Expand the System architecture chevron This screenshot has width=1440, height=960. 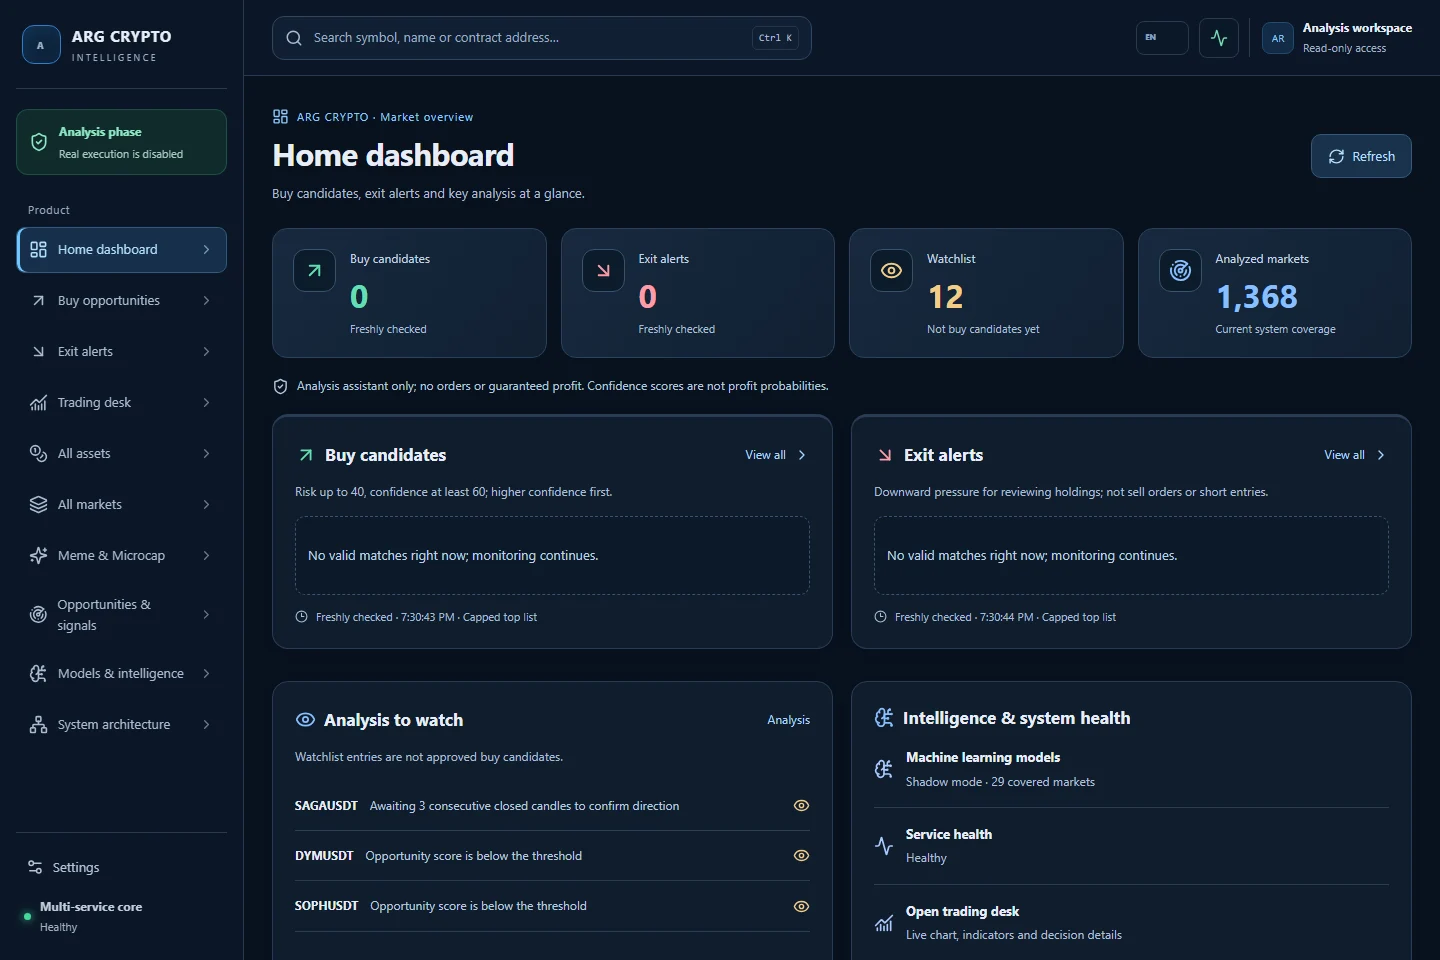(x=206, y=725)
